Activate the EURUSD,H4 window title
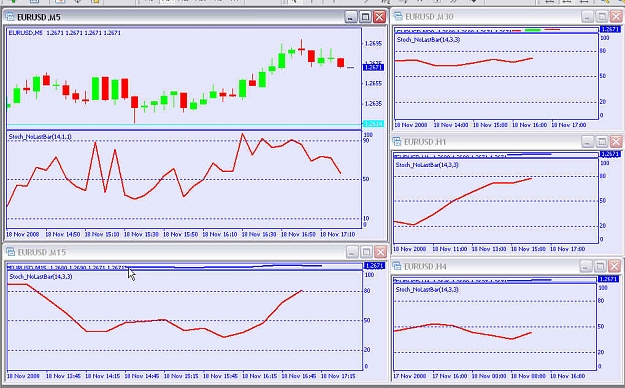Viewport: 625px width, 388px height. point(425,266)
